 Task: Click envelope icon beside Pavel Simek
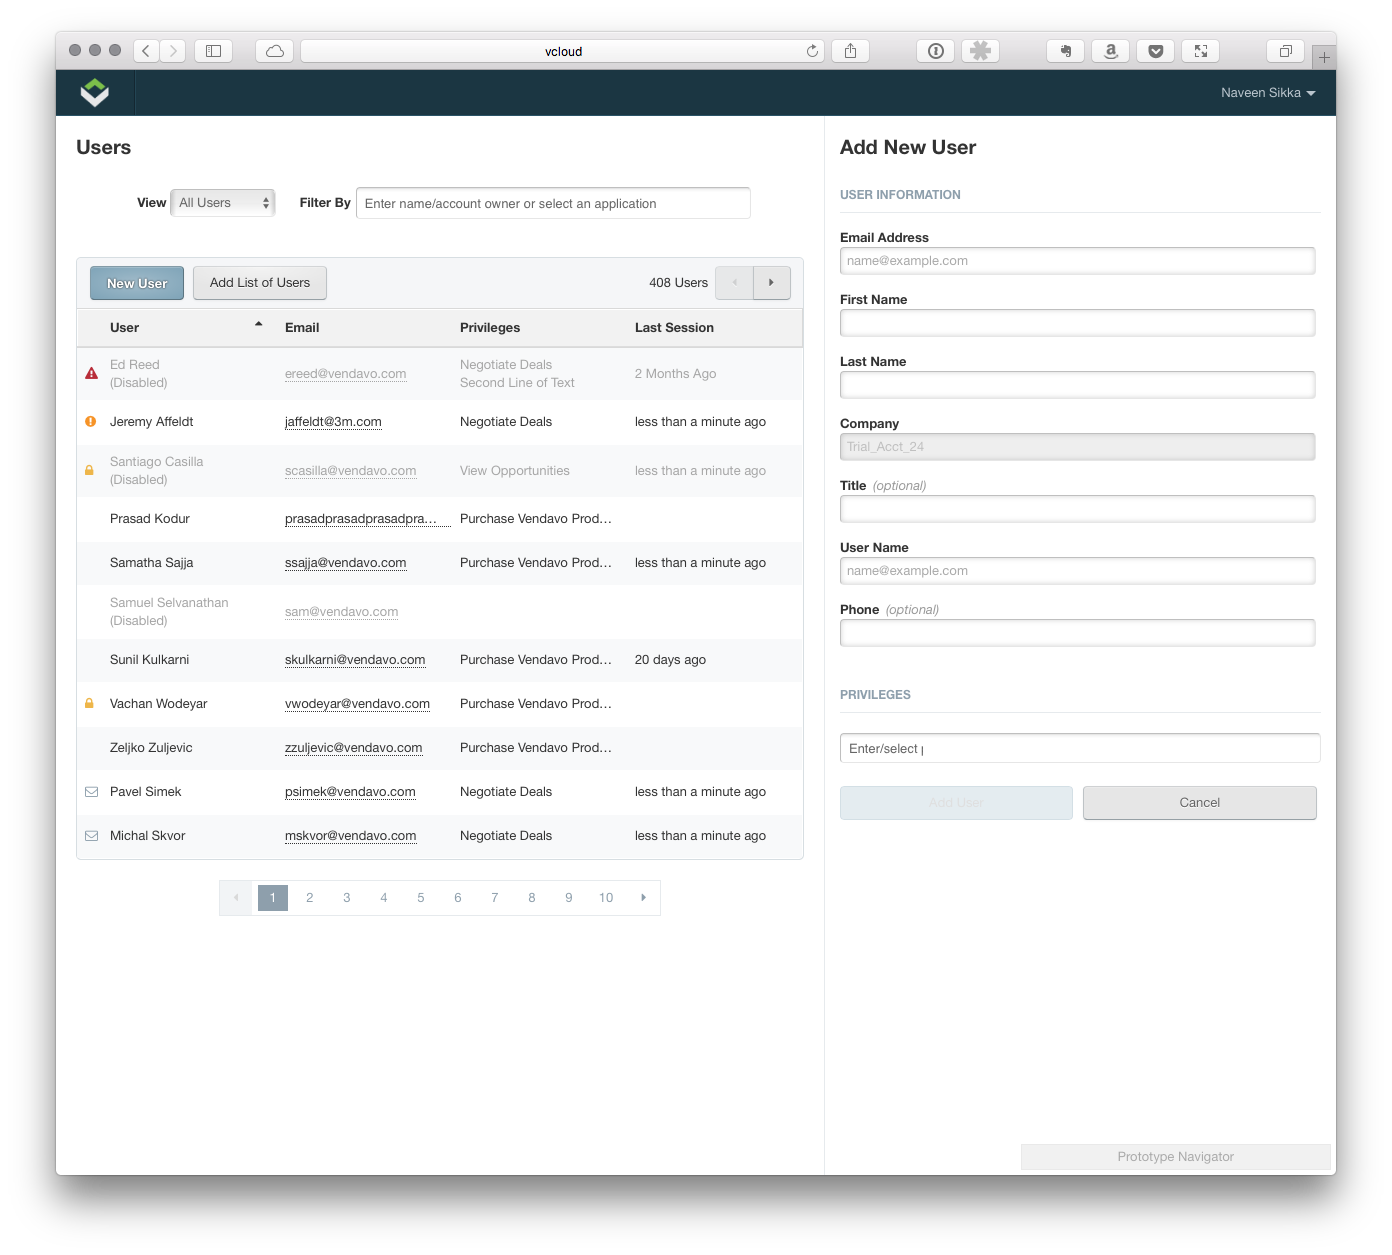click(91, 792)
